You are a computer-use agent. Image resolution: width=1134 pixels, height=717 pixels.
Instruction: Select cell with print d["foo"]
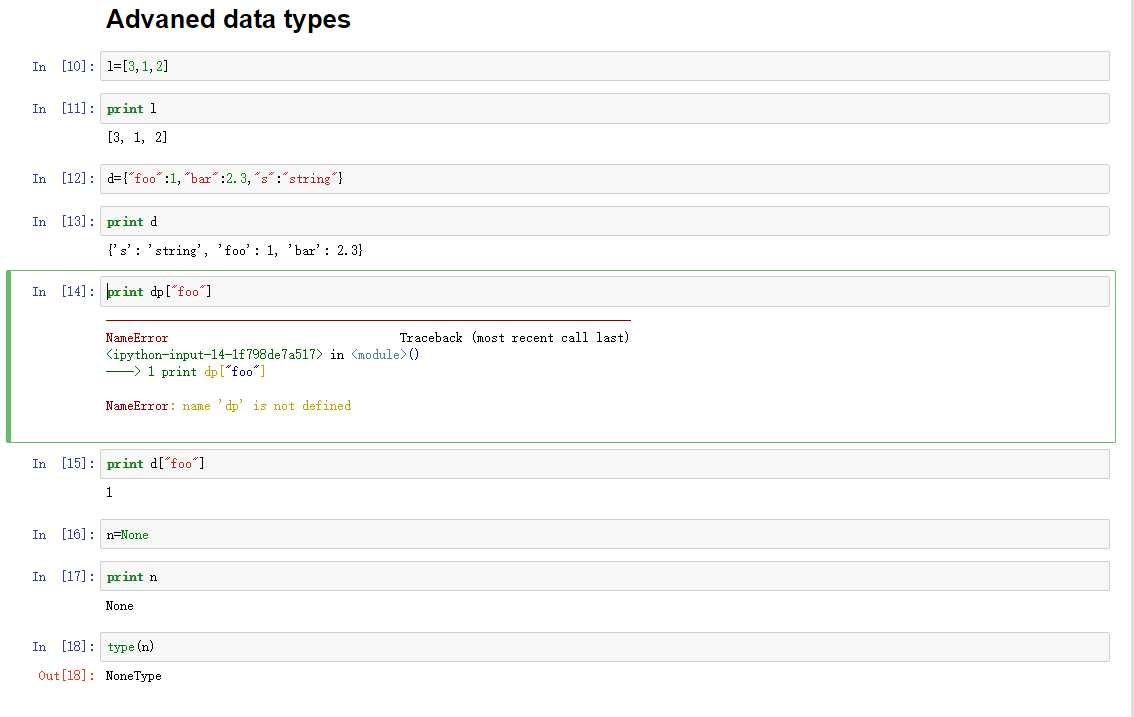(605, 464)
